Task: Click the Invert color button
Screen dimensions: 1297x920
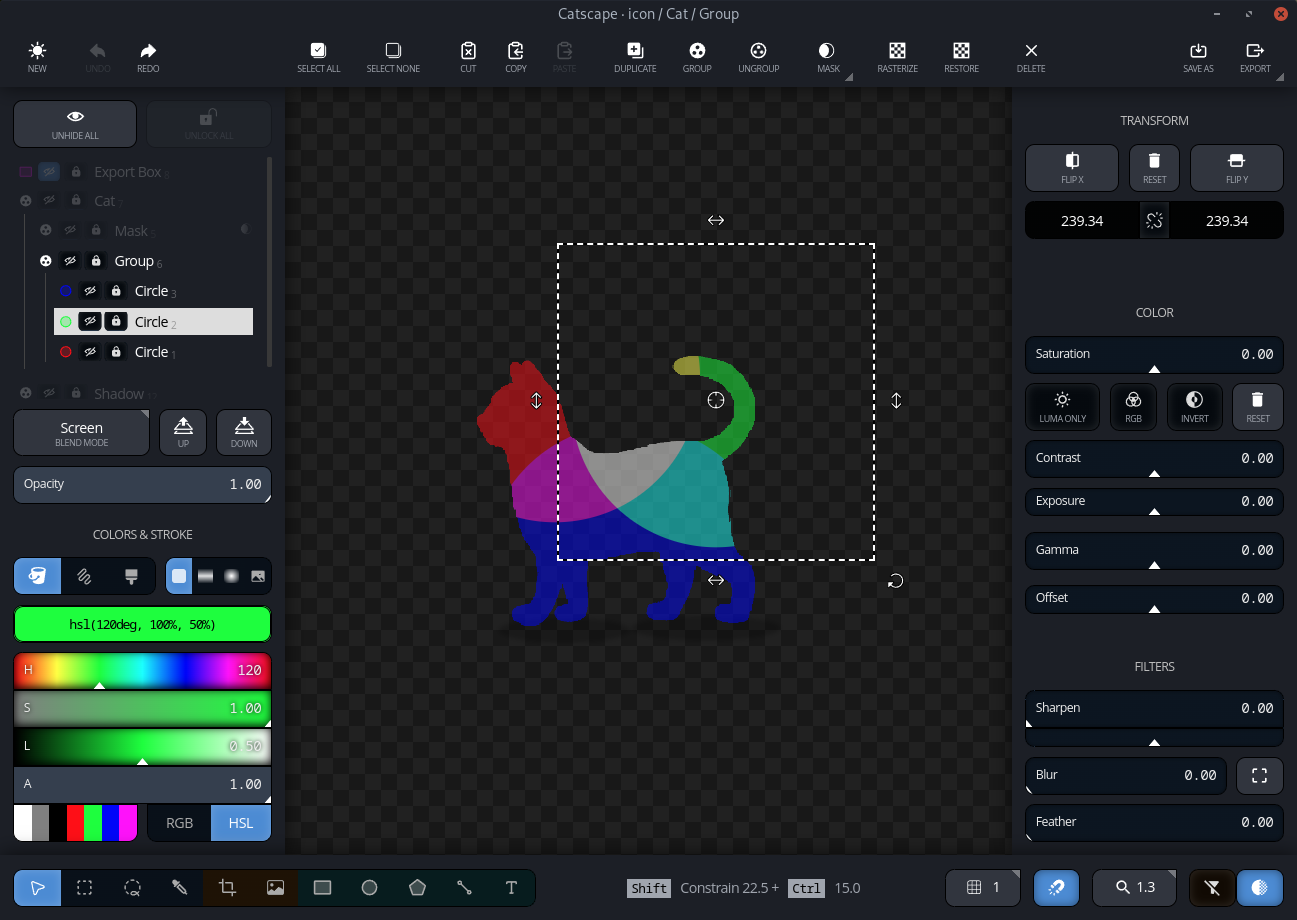Action: 1195,407
